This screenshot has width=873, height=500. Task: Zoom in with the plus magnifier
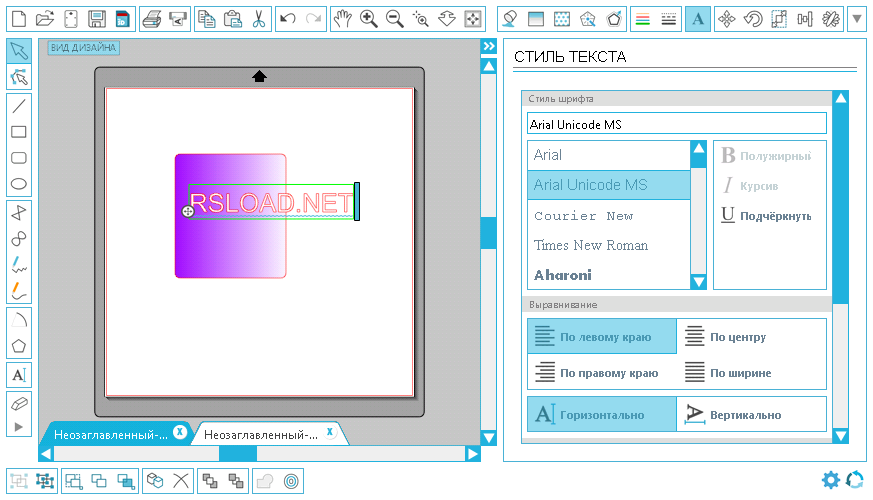click(x=369, y=19)
